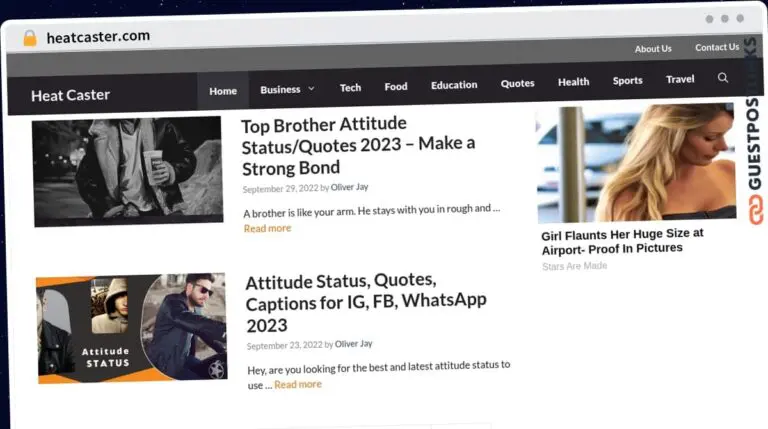Screen dimensions: 768x429
Task: Expand the Business menu dropdown arrow
Action: point(311,89)
